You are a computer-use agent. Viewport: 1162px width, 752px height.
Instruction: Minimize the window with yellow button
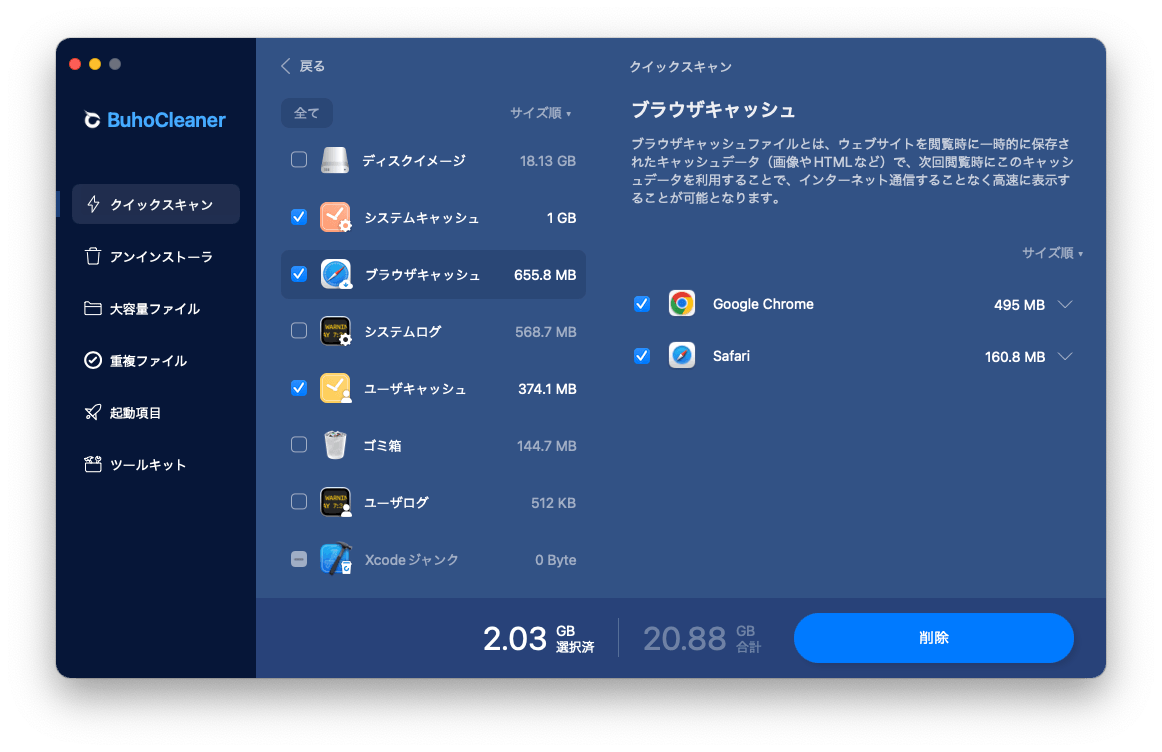[95, 64]
